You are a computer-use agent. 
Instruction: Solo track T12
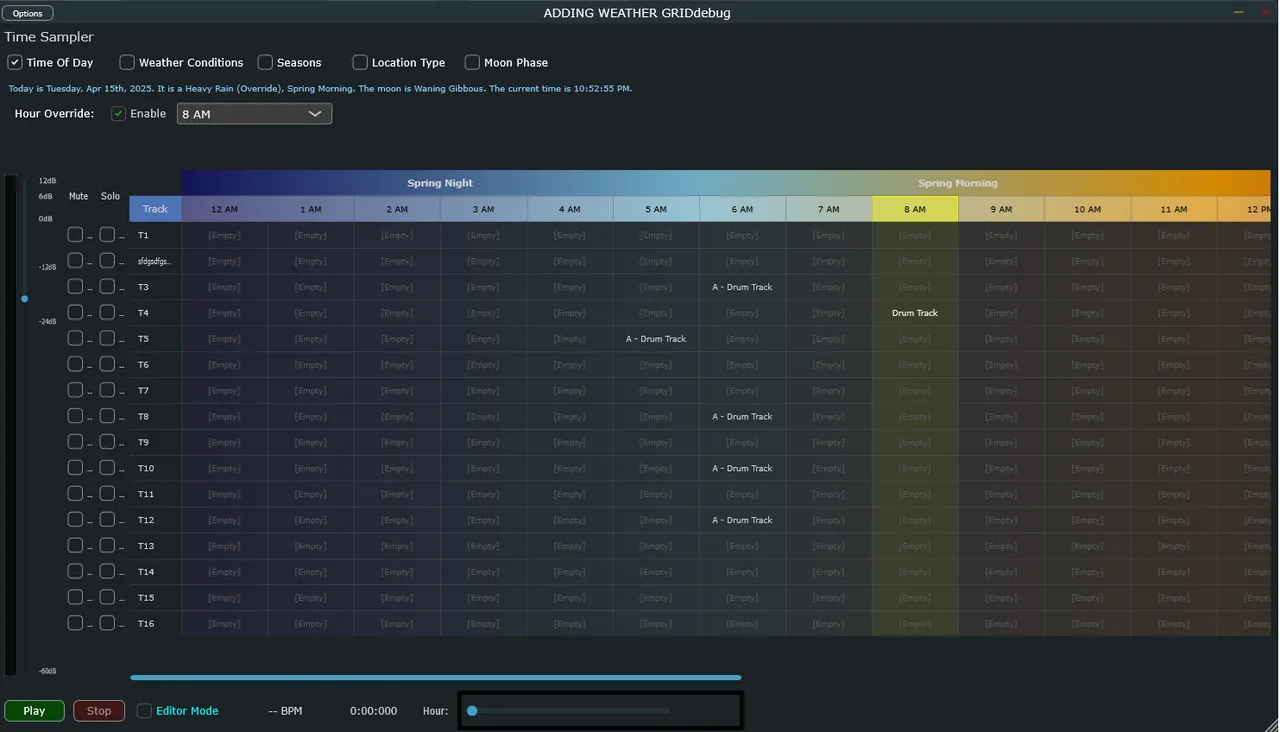tap(107, 520)
